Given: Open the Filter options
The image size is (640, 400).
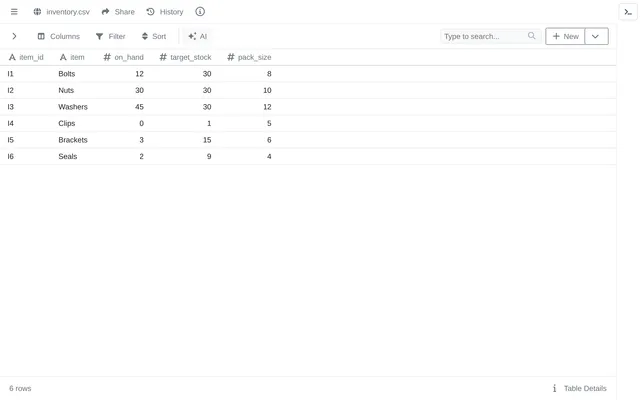Looking at the screenshot, I should click(111, 36).
